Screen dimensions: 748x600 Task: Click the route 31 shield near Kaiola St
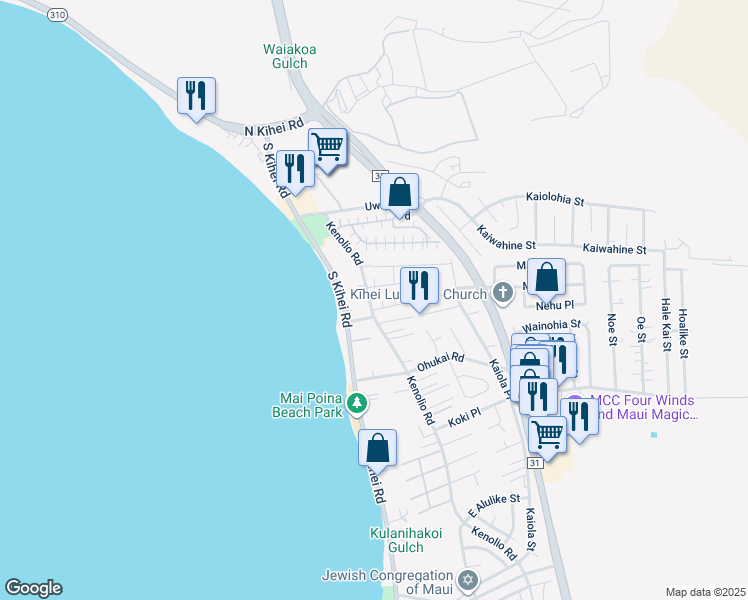(535, 463)
